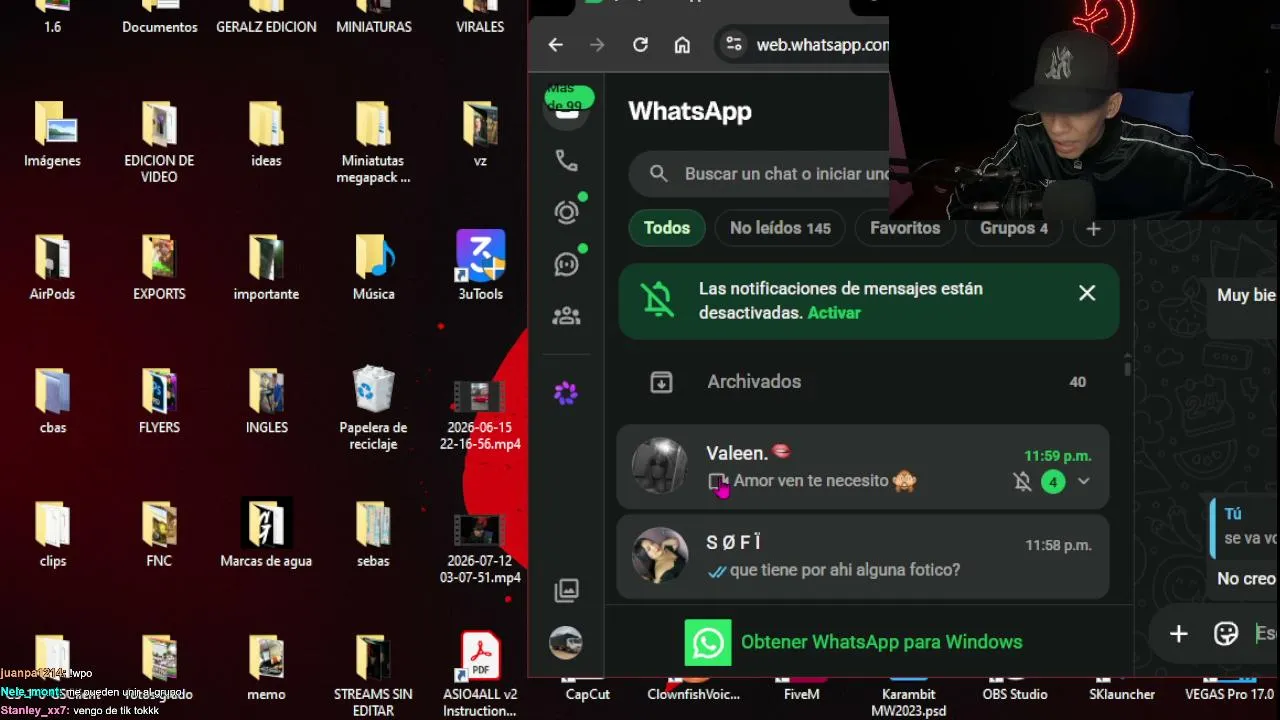Click Obtener WhatsApp para Windows
Screen dimensions: 1280x720
(x=854, y=642)
